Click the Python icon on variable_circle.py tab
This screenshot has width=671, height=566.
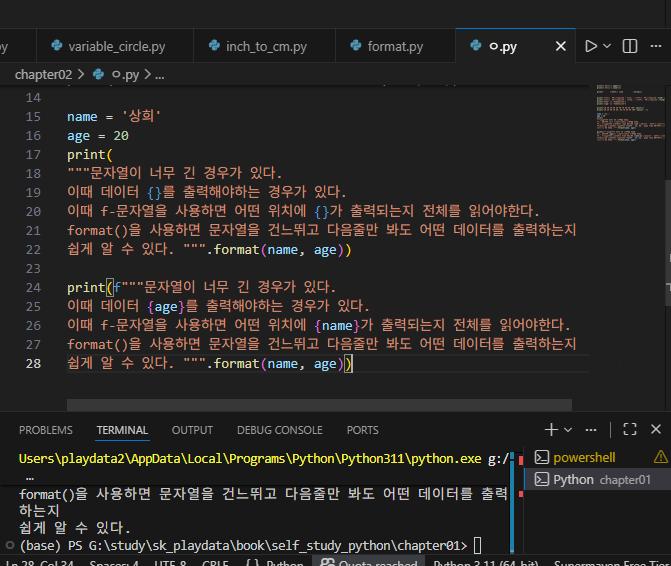pyautogui.click(x=56, y=45)
